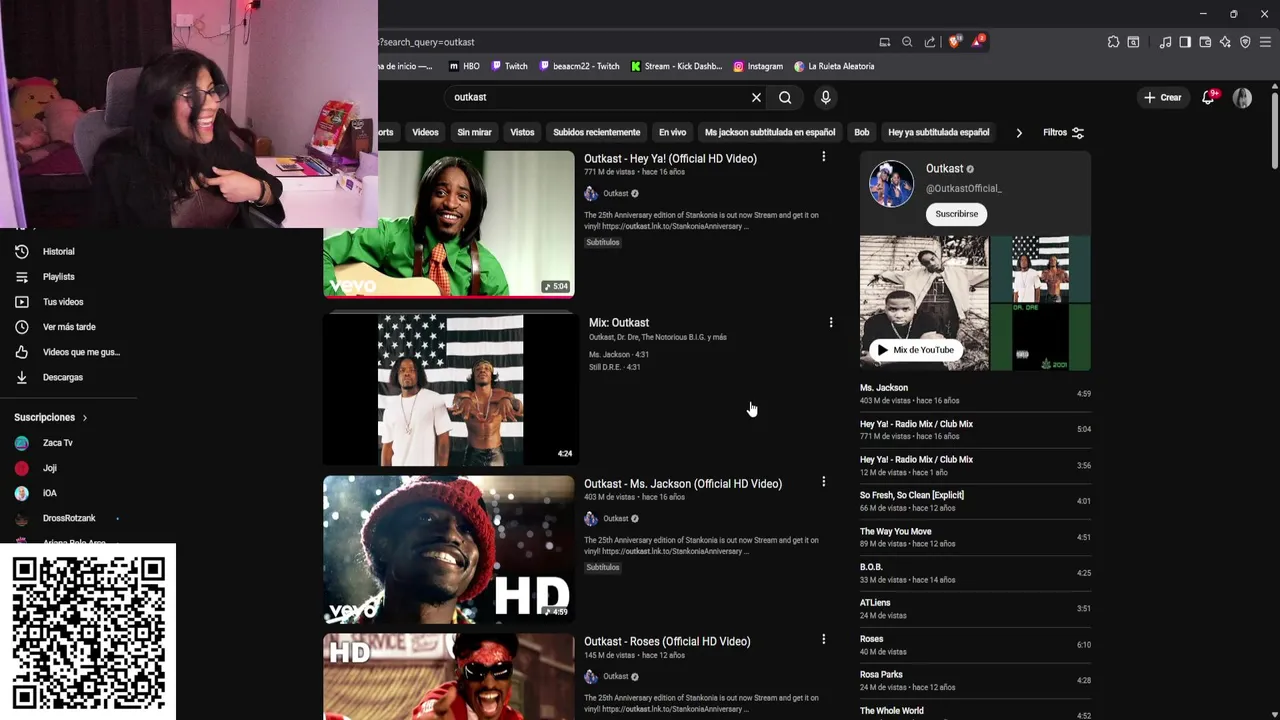Click the Crear button
The image size is (1280, 720).
coord(1163,97)
